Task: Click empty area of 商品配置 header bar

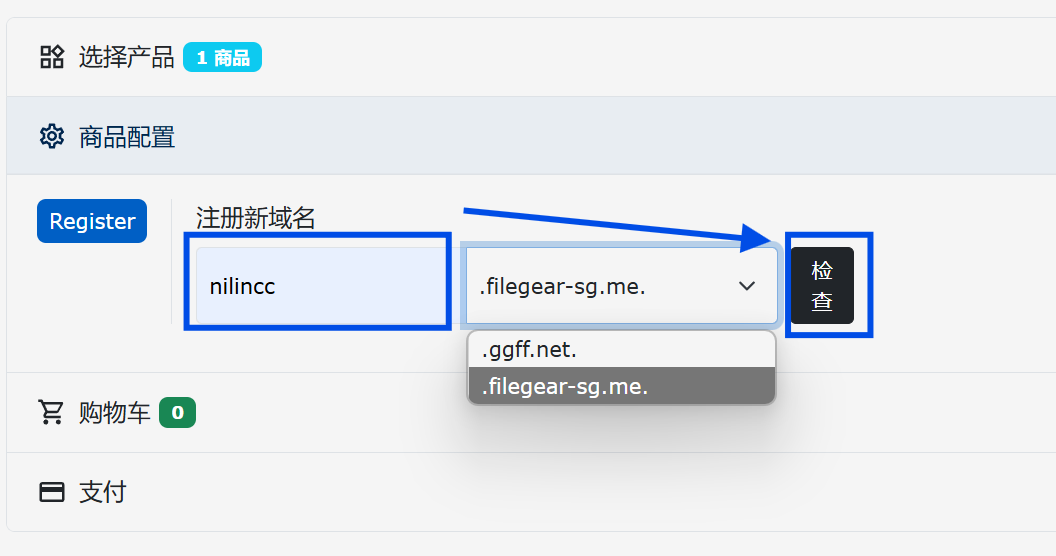Action: tap(600, 136)
